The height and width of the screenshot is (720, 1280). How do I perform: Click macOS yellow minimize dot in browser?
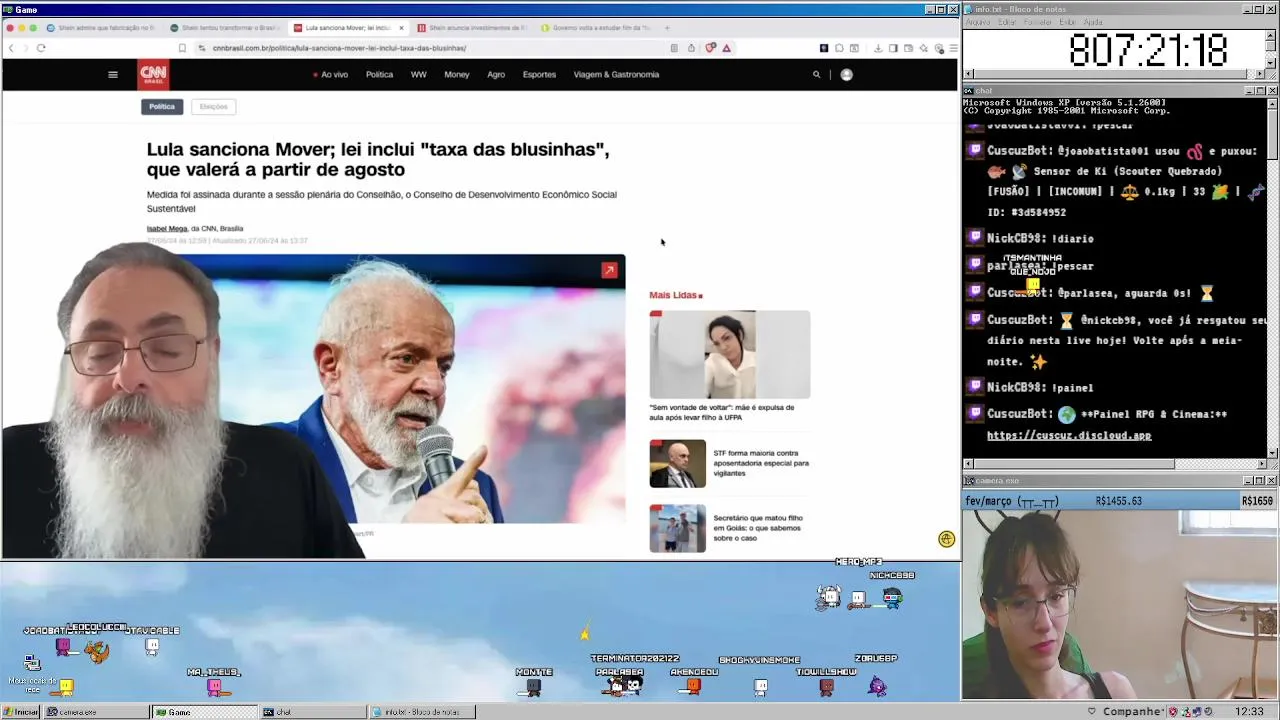[x=20, y=28]
